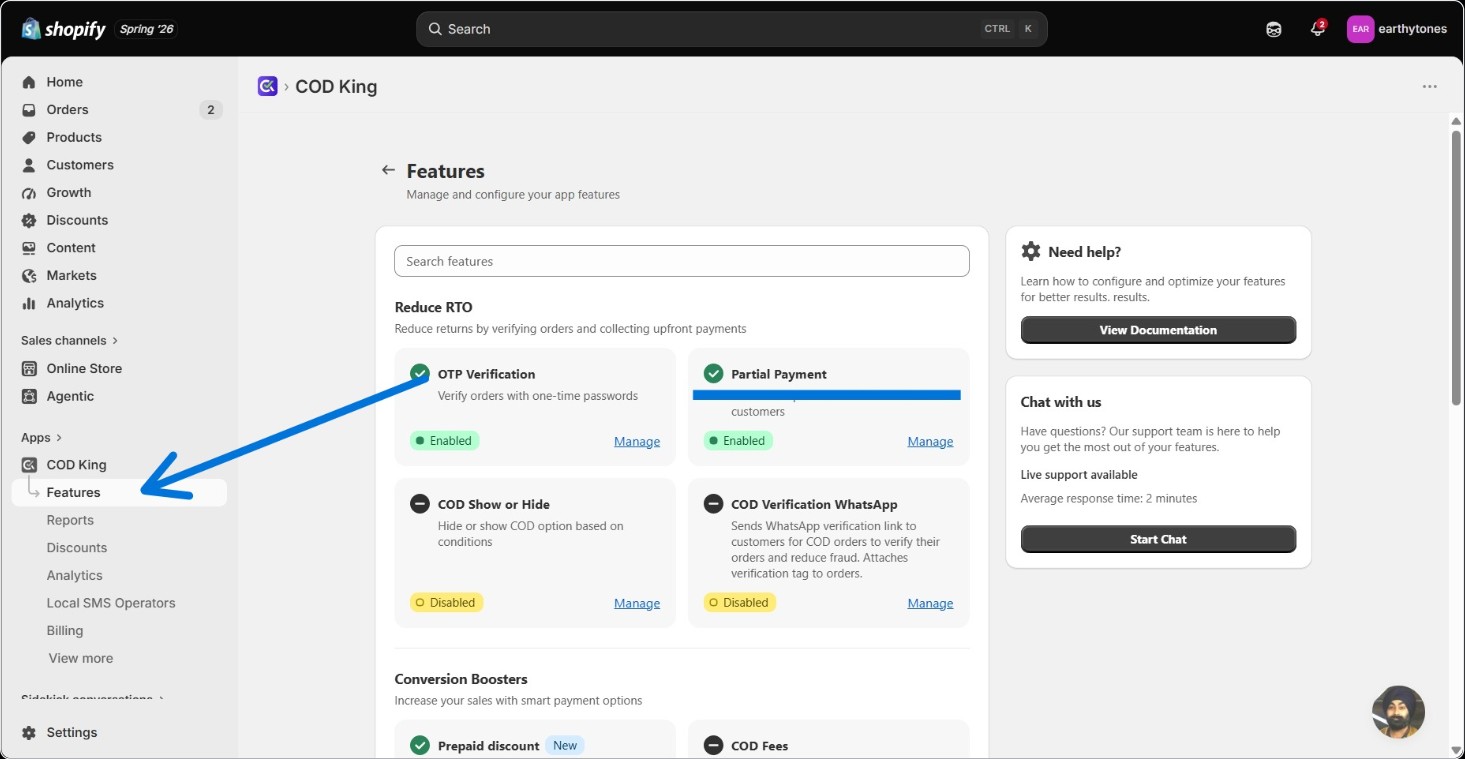Expand View more under COD King
This screenshot has height=759, width=1465.
click(81, 659)
